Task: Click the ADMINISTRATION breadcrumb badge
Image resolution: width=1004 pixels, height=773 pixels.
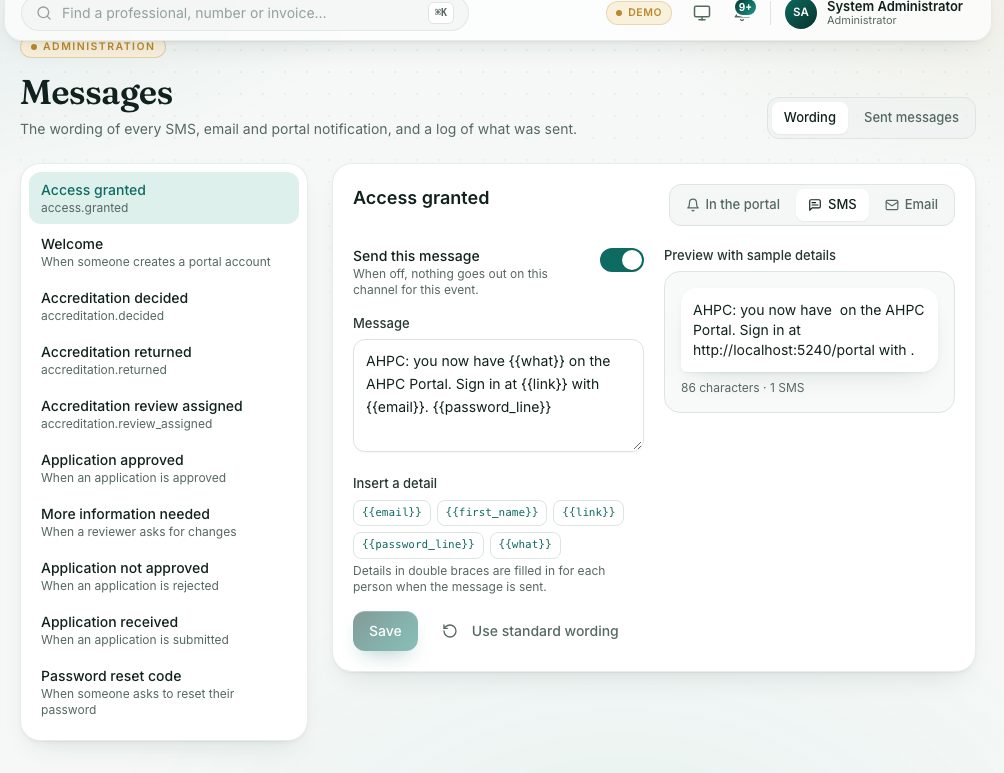Action: pos(93,47)
